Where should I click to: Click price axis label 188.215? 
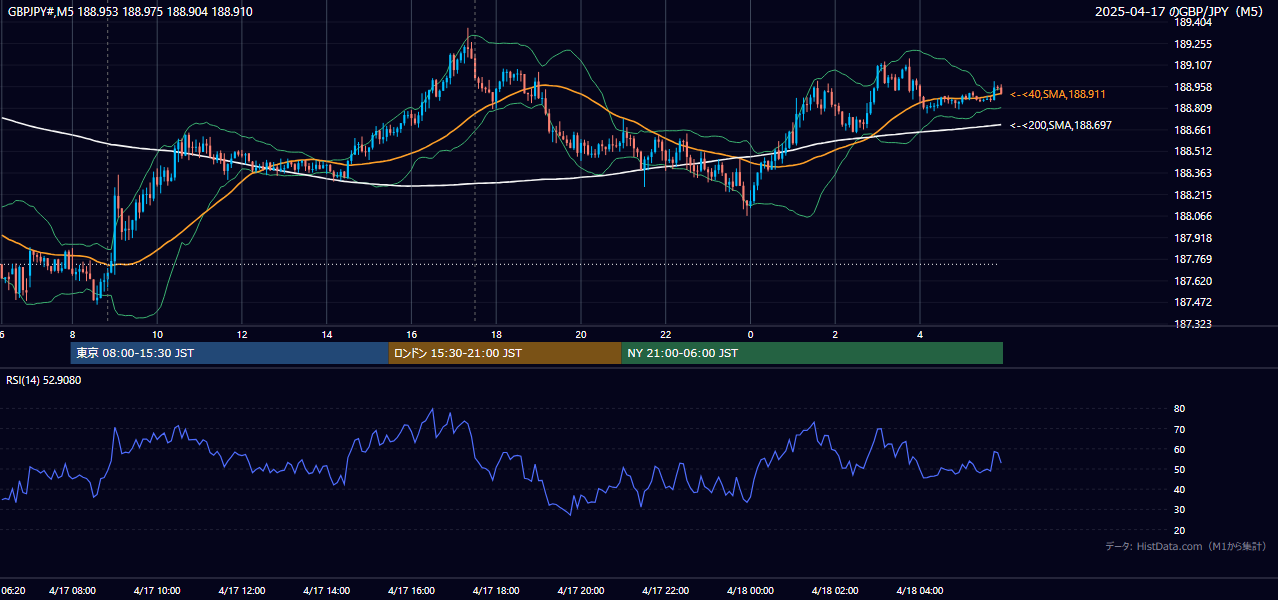[1193, 195]
